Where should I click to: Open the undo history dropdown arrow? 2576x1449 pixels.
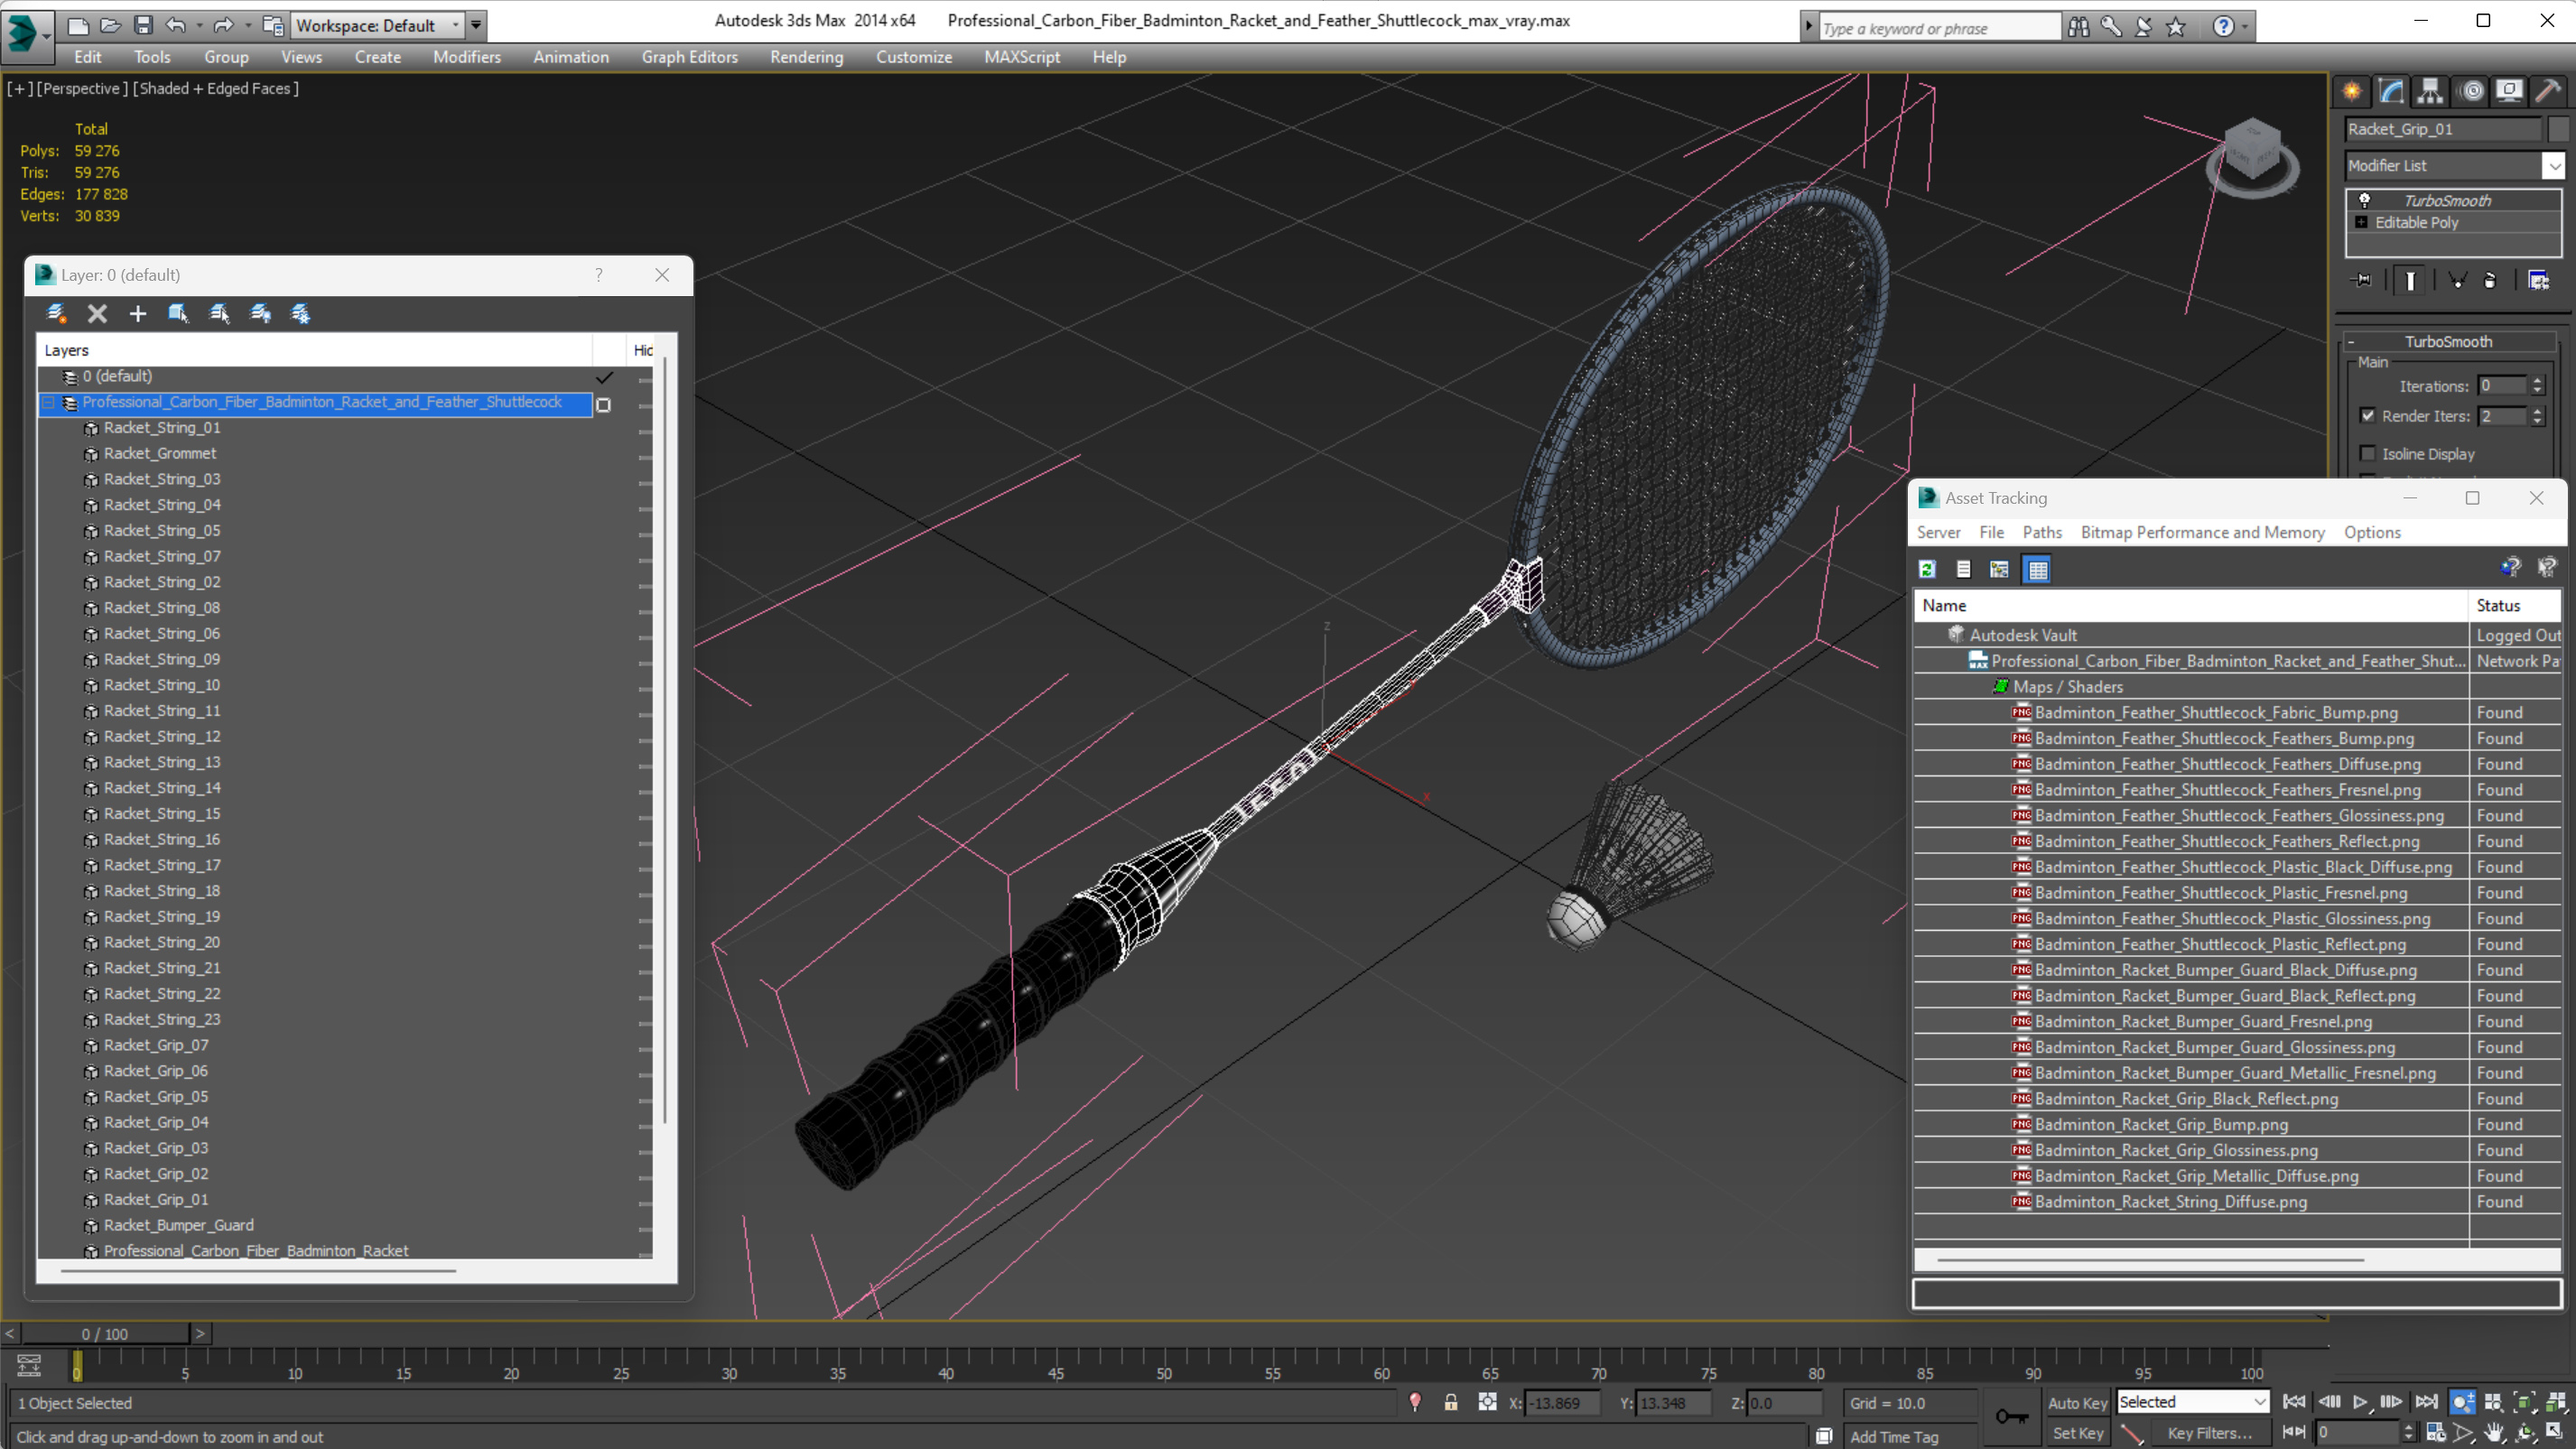click(x=199, y=26)
